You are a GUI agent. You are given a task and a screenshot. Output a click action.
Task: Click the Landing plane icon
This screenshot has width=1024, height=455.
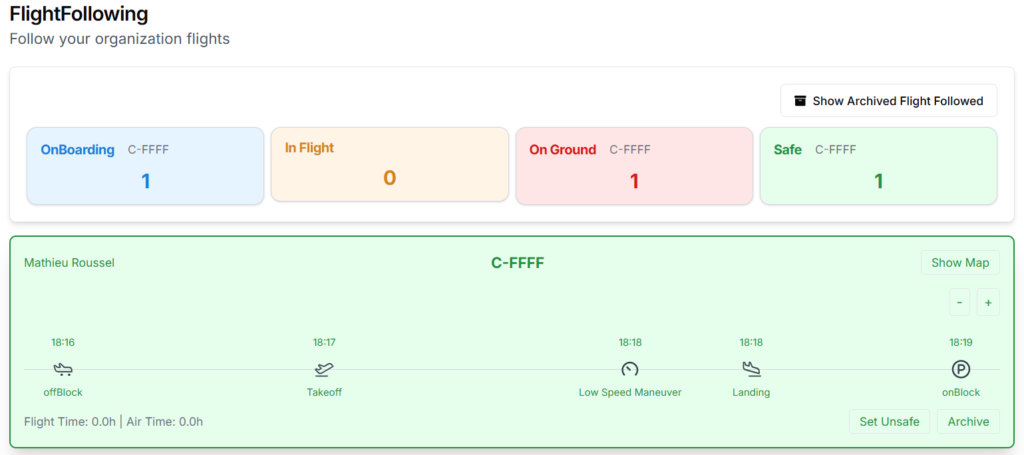[x=751, y=369]
